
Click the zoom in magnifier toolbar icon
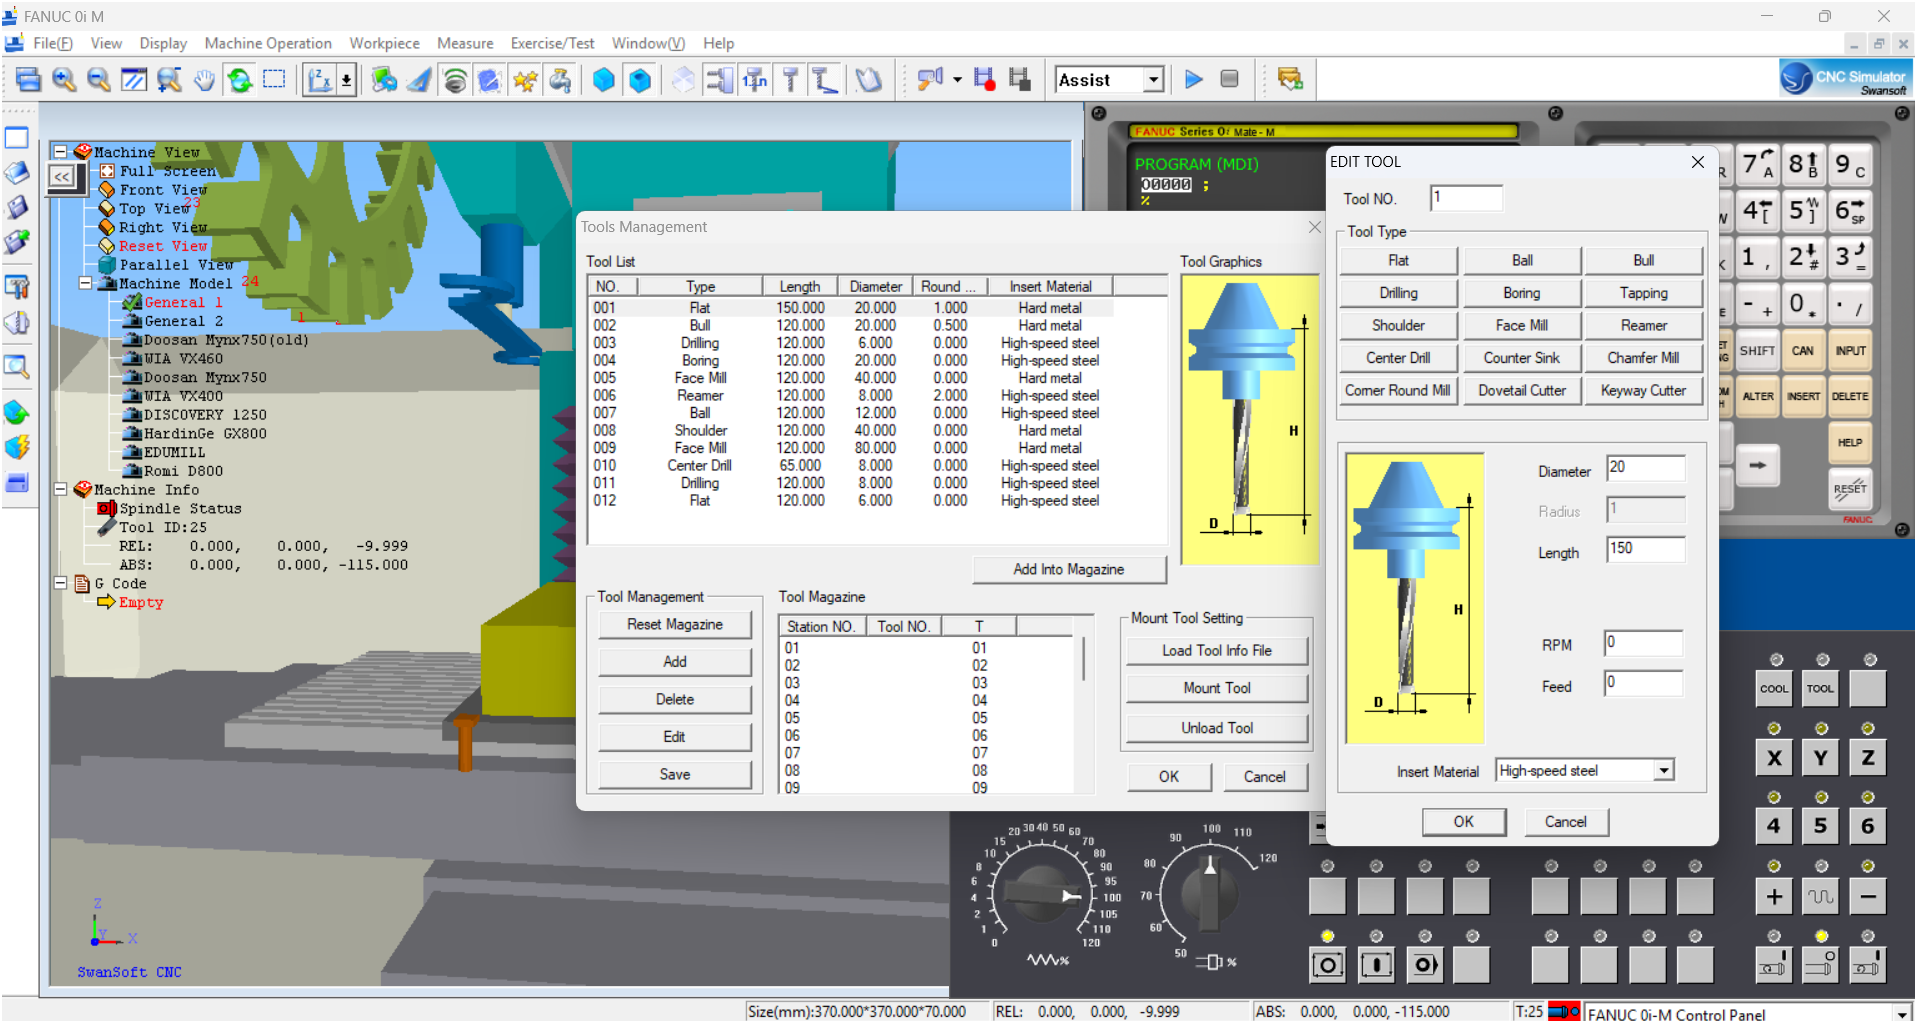point(64,80)
